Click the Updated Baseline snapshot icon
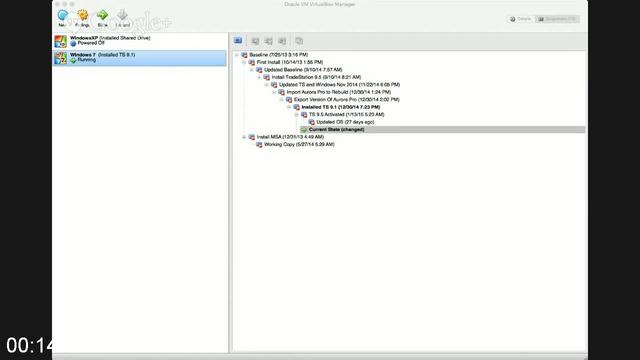Image resolution: width=640 pixels, height=360 pixels. click(x=259, y=70)
